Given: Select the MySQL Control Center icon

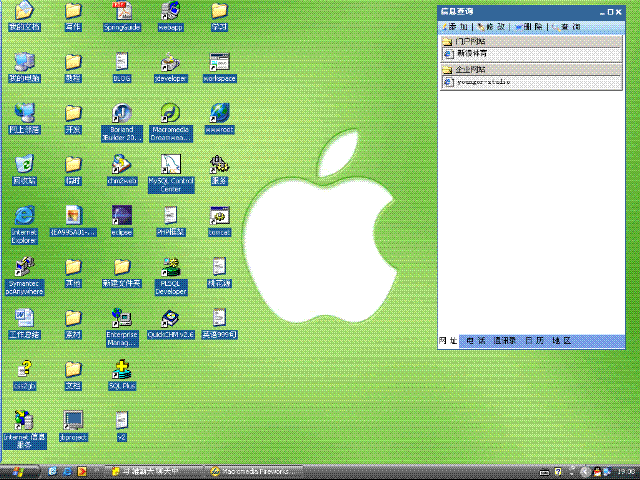Looking at the screenshot, I should pyautogui.click(x=171, y=173).
